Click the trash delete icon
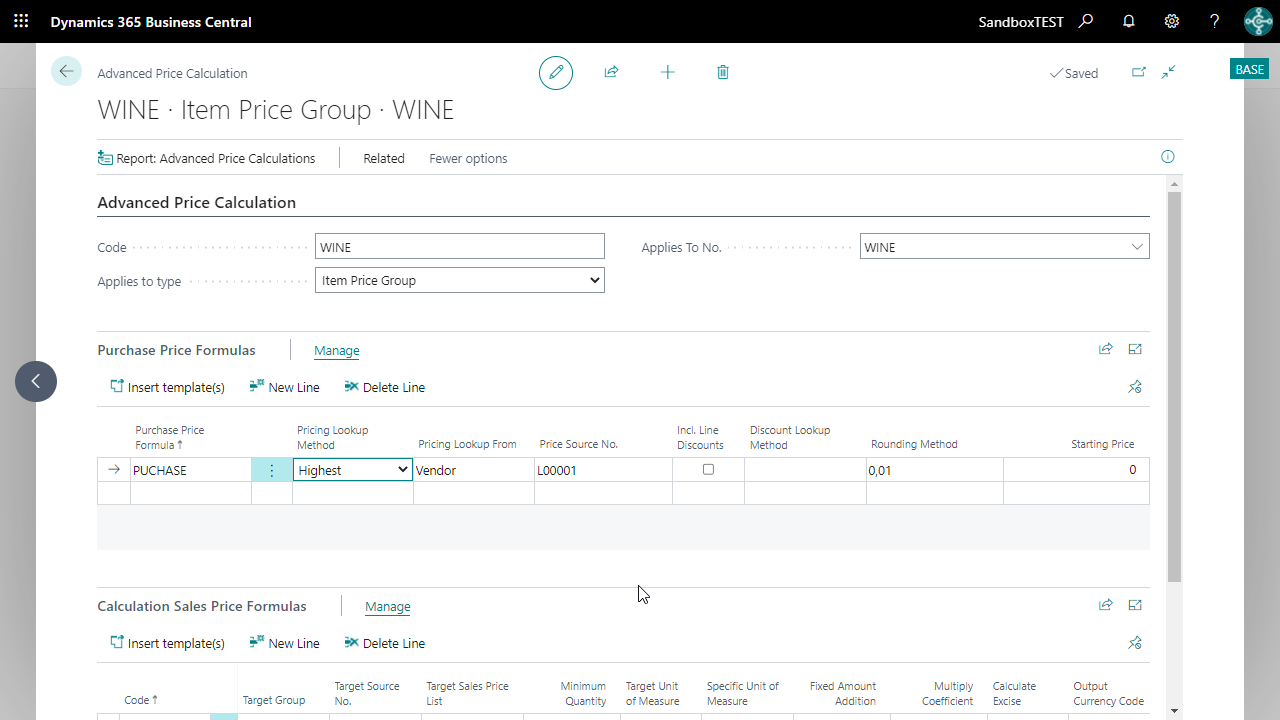The width and height of the screenshot is (1280, 720). coord(723,72)
